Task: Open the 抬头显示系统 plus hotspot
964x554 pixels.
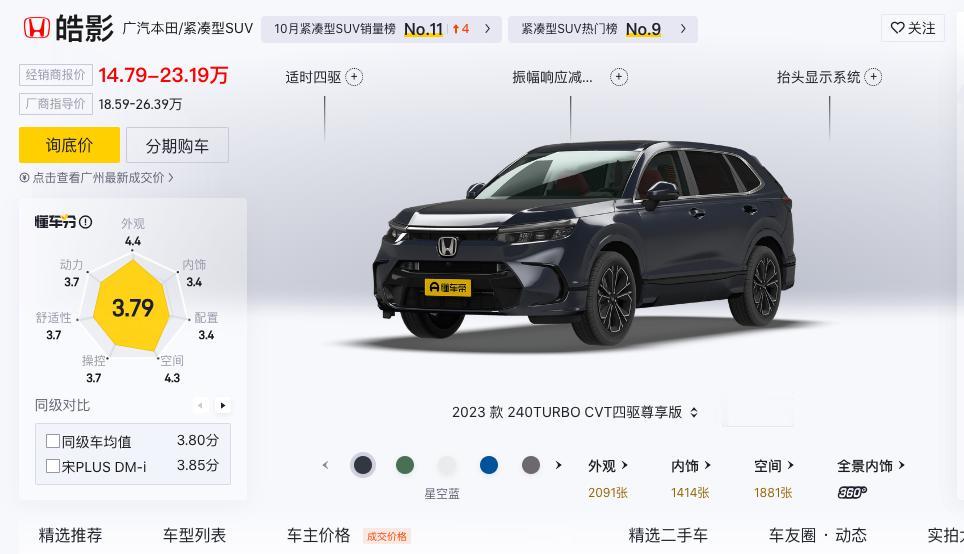Action: click(x=873, y=77)
